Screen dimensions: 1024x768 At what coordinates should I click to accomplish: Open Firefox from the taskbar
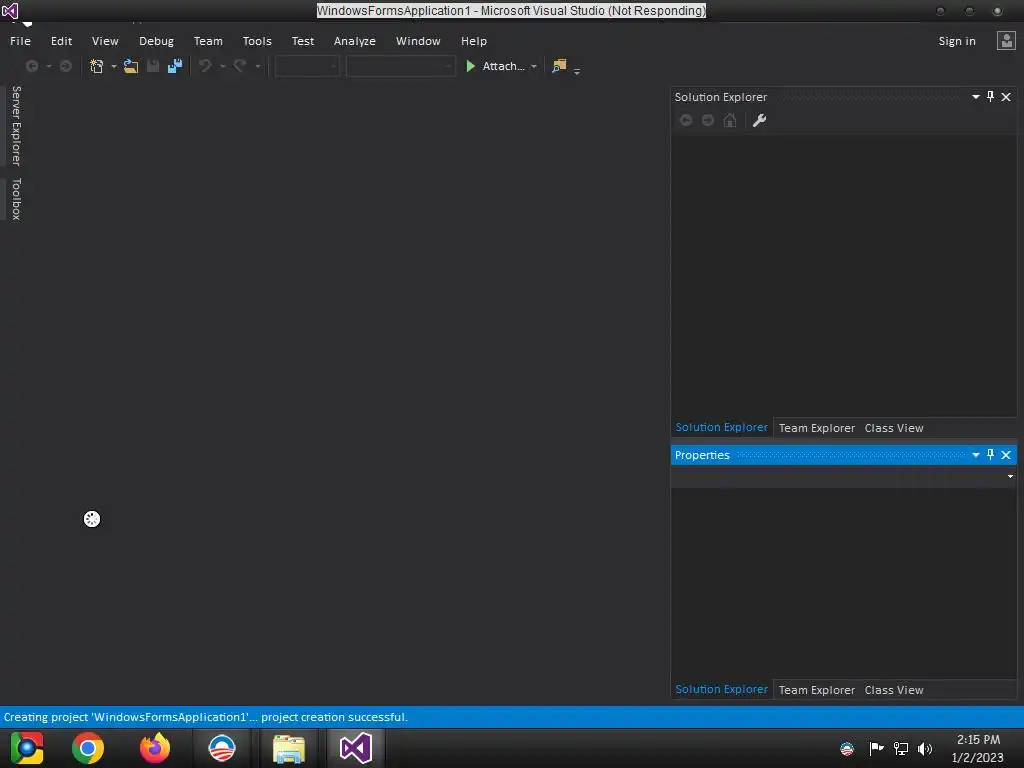click(x=155, y=748)
